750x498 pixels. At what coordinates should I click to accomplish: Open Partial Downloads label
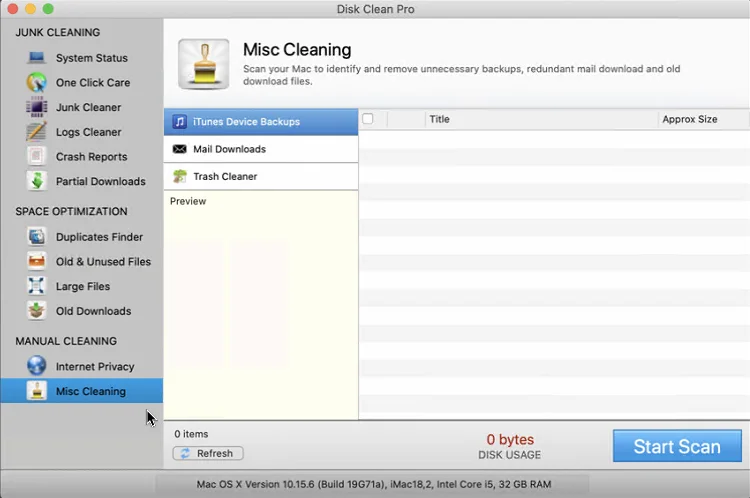tap(100, 181)
